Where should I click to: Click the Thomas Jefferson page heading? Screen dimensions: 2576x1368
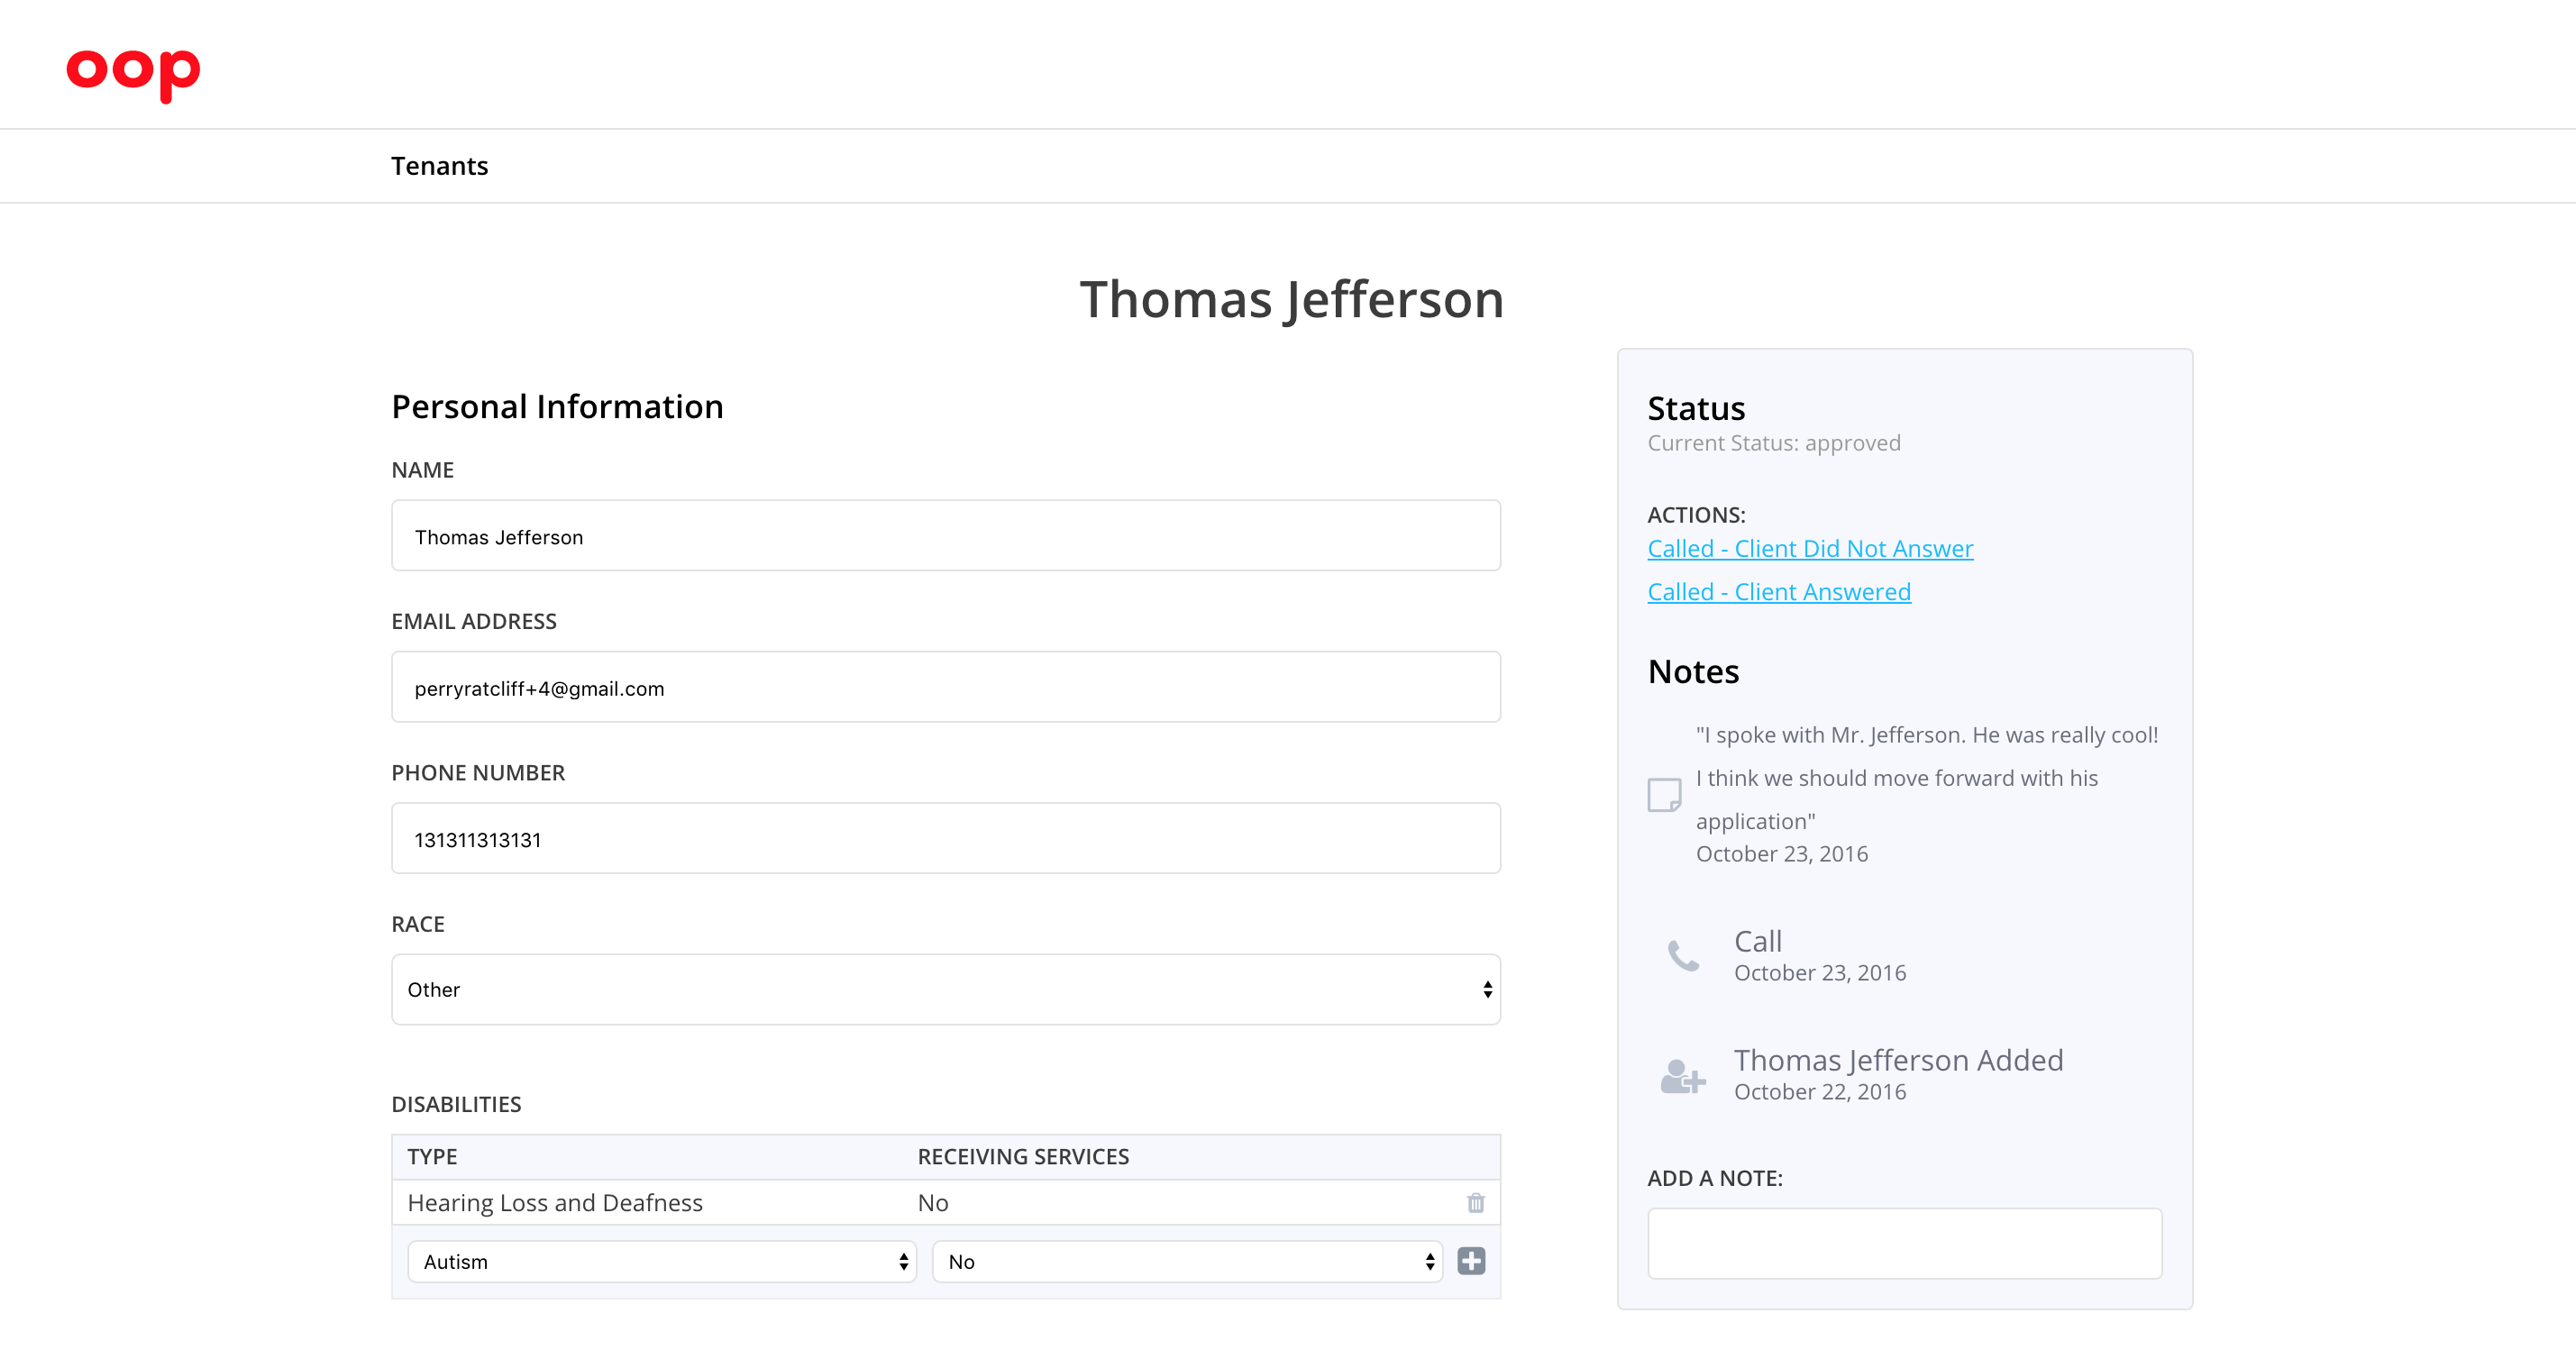tap(1291, 300)
